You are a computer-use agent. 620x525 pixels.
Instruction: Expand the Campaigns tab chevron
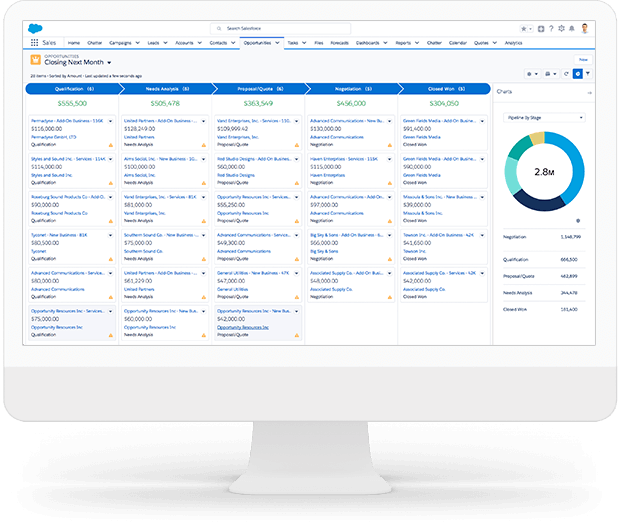[x=138, y=43]
